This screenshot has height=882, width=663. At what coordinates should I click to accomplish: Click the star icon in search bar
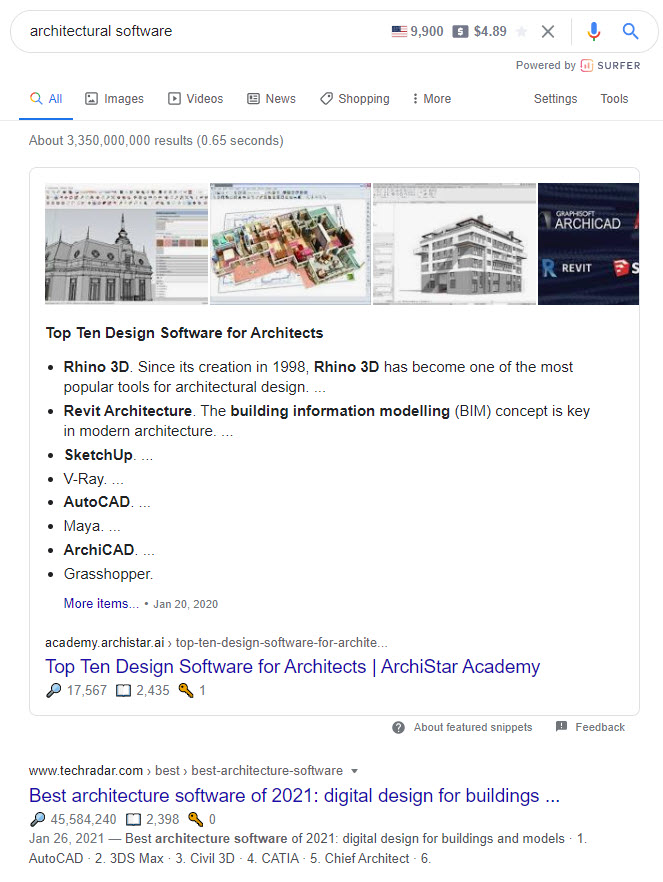pyautogui.click(x=521, y=31)
